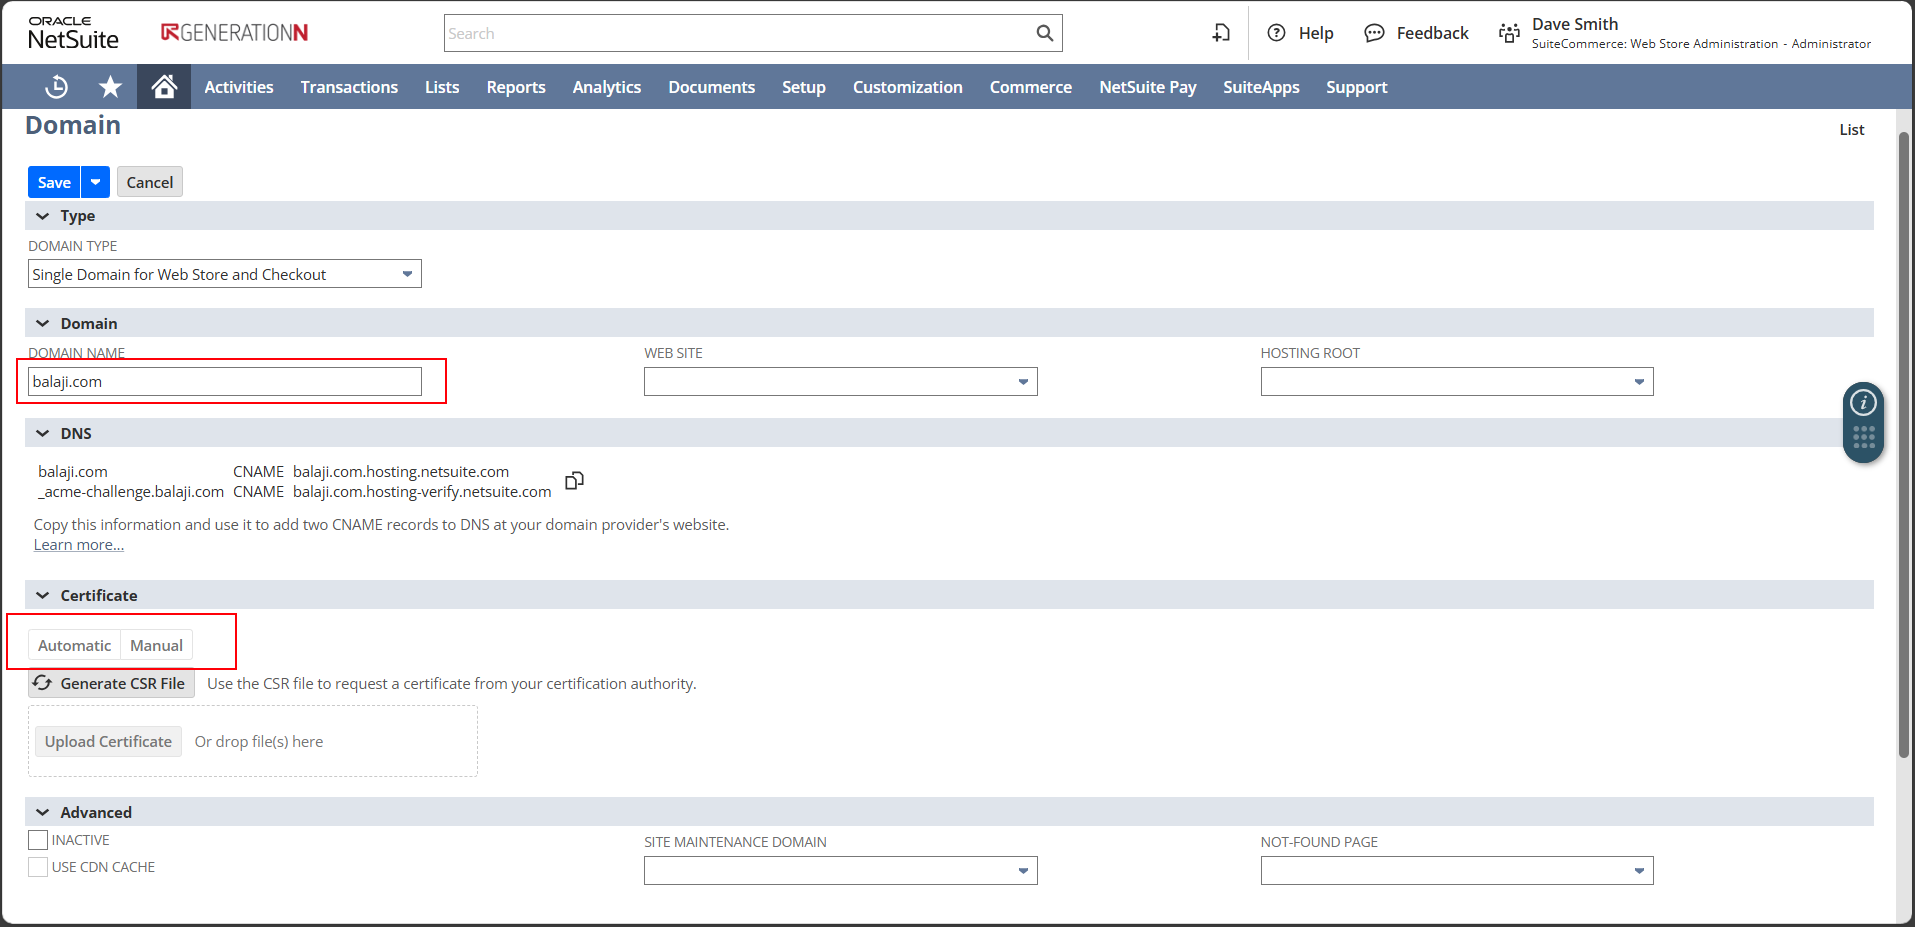Switch certificate mode to Automatic
Image resolution: width=1915 pixels, height=927 pixels.
[74, 645]
